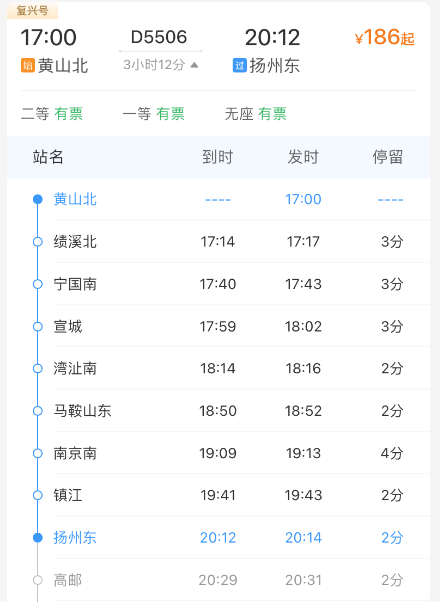Choose 二等 有票 seat option
The image size is (440, 602).
click(52, 114)
